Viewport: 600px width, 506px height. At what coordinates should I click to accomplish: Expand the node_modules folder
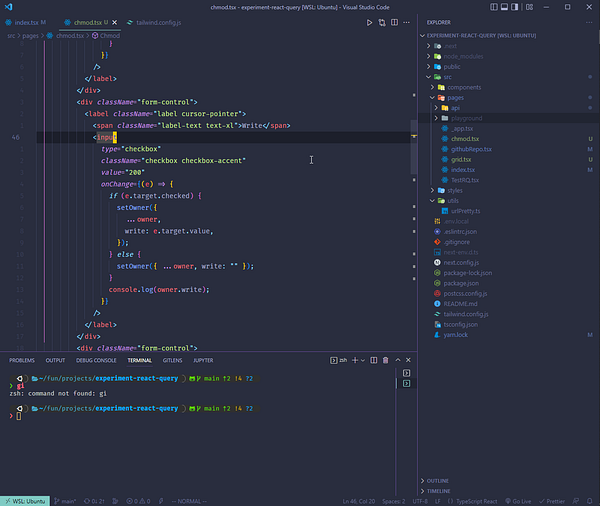429,56
